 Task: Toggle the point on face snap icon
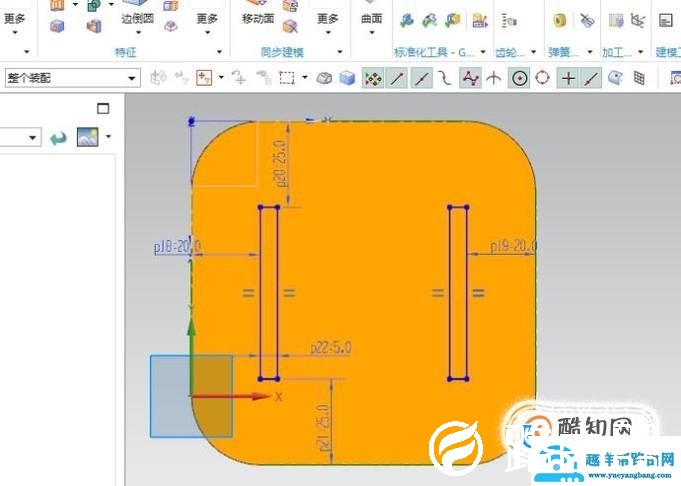(615, 78)
